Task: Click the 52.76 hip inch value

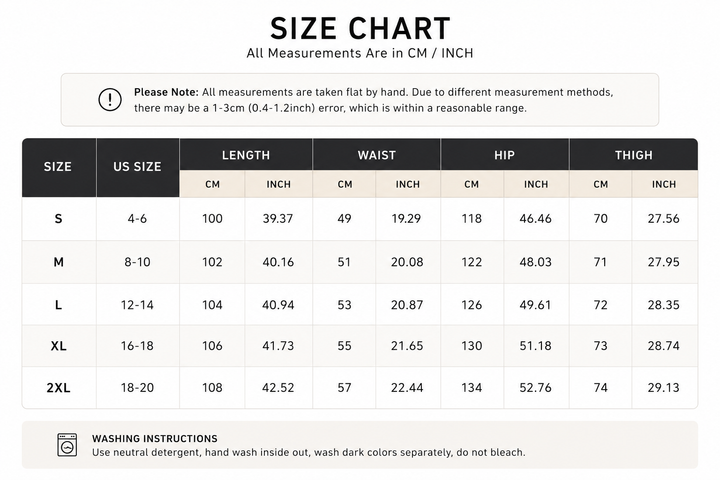Action: (535, 388)
